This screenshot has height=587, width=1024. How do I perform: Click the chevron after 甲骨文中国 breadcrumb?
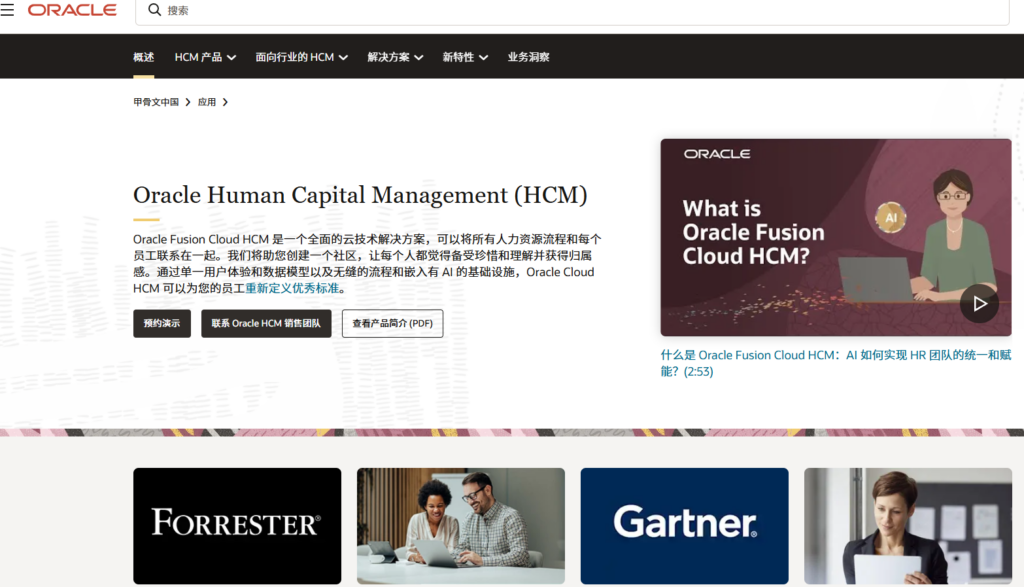pyautogui.click(x=188, y=102)
